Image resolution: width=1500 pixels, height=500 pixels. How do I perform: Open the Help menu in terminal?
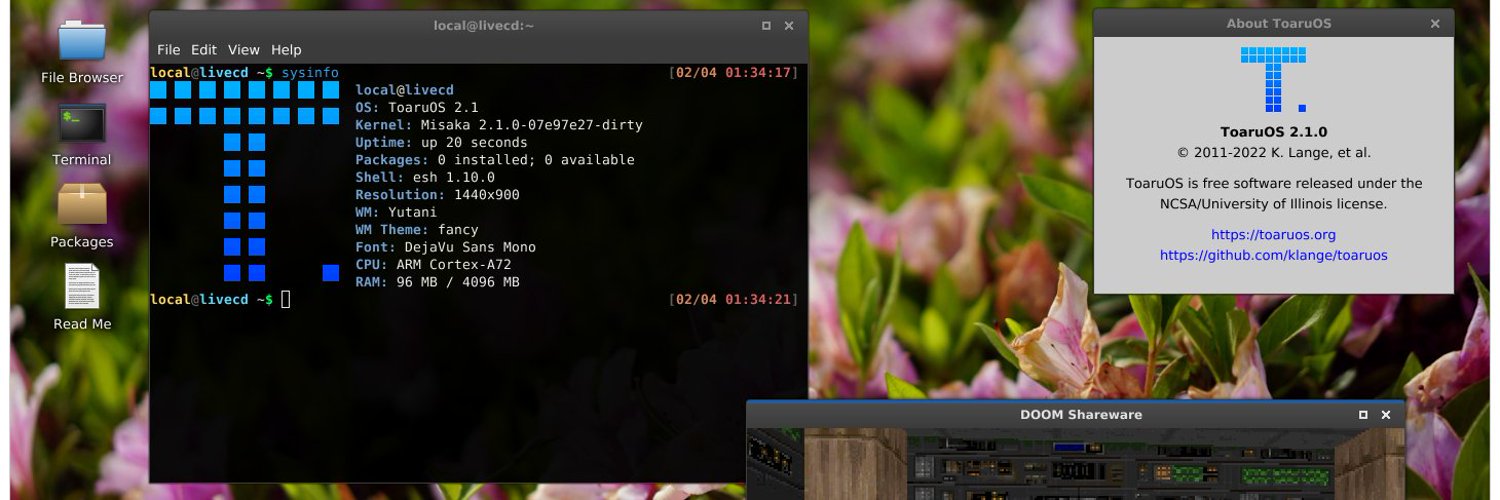coord(286,49)
